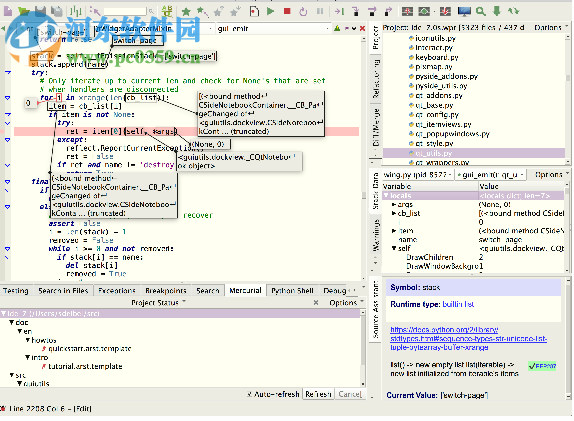This screenshot has height=421, width=574.
Task: Click the green star with pencil bookmark icon
Action: (x=202, y=12)
